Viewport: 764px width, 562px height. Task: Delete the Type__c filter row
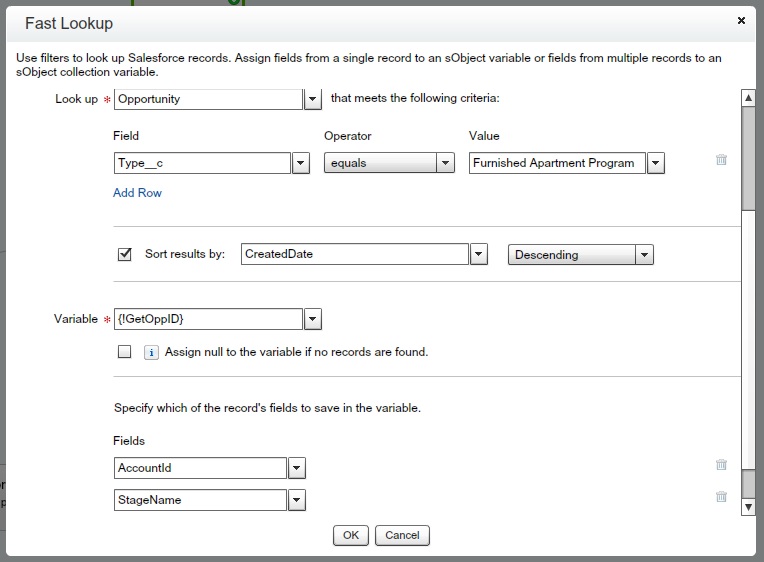pos(721,160)
